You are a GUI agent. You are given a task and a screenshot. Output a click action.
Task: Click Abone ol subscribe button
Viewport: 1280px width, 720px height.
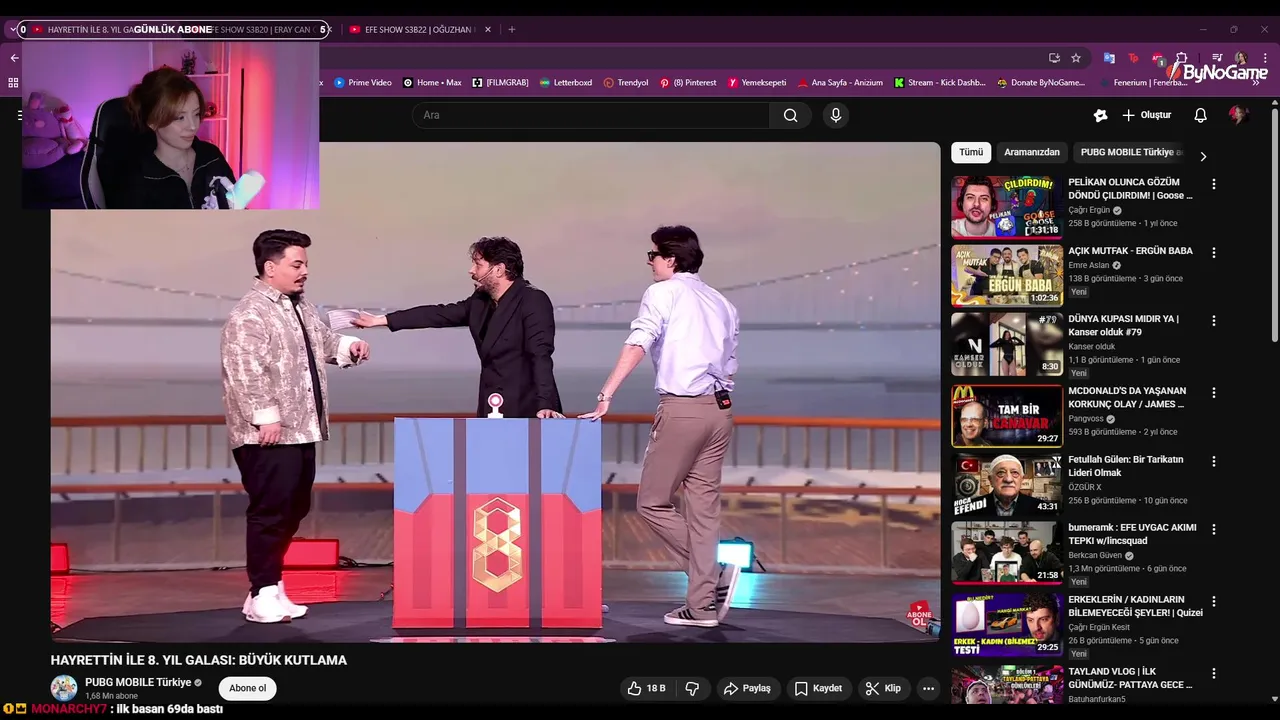pyautogui.click(x=248, y=688)
